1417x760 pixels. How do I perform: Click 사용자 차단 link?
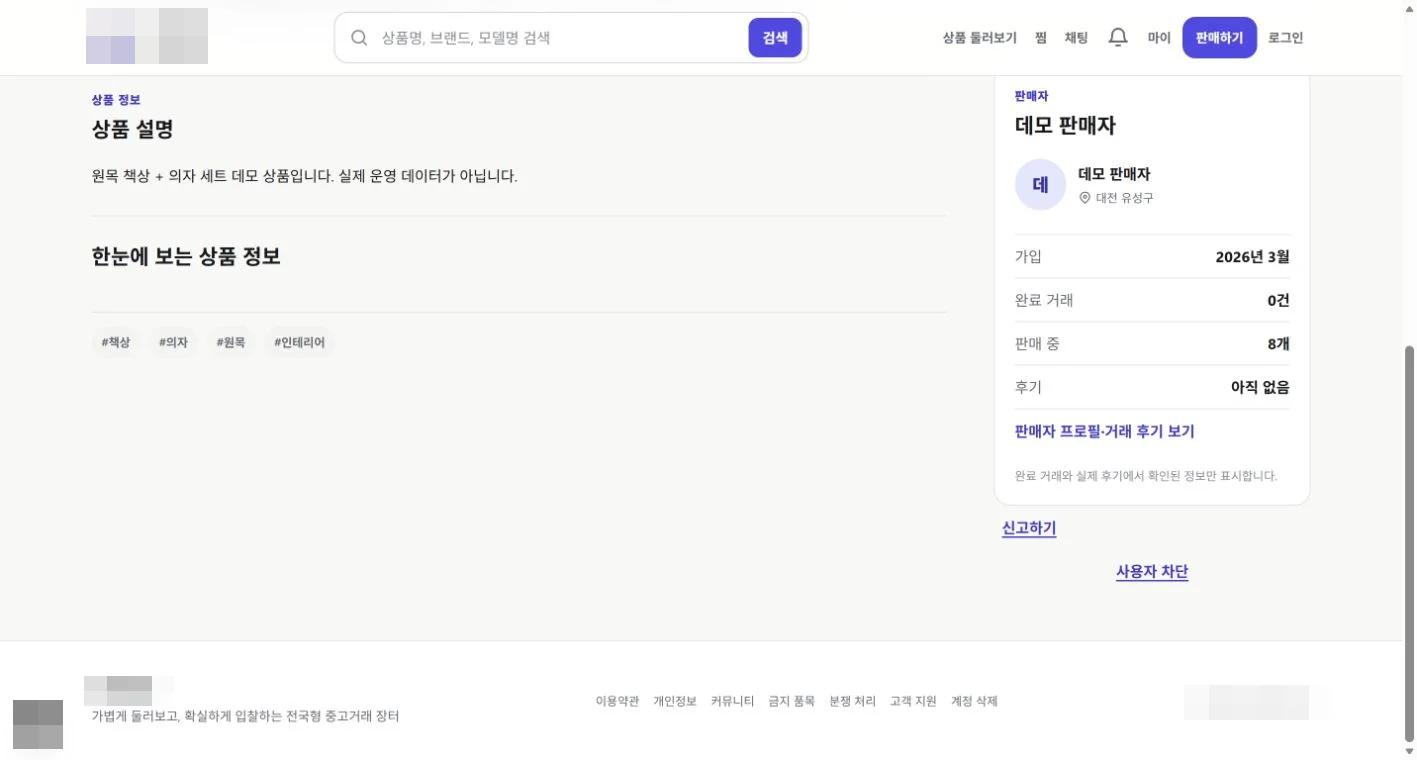[x=1152, y=572]
